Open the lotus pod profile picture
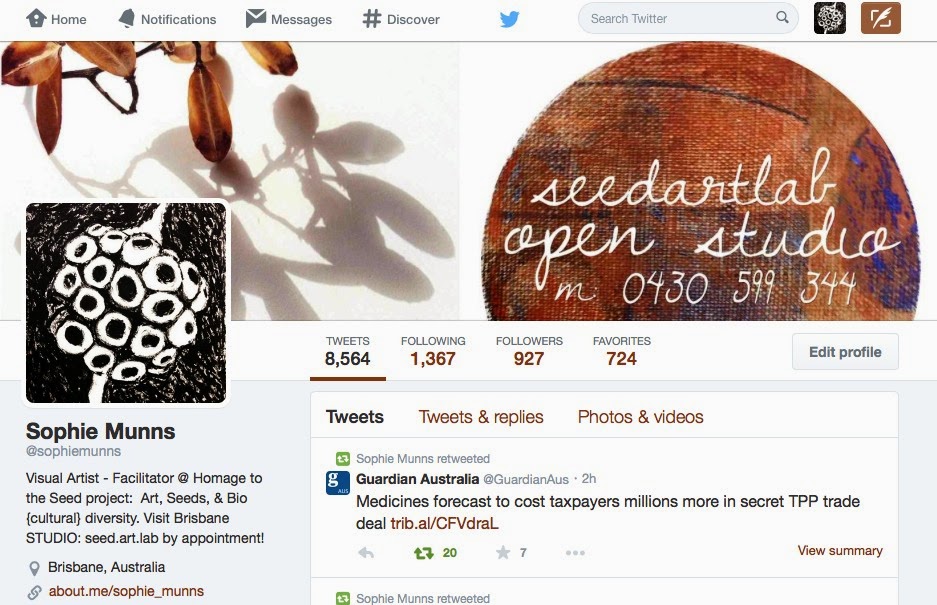Screen dimensions: 937x605 pyautogui.click(x=126, y=302)
